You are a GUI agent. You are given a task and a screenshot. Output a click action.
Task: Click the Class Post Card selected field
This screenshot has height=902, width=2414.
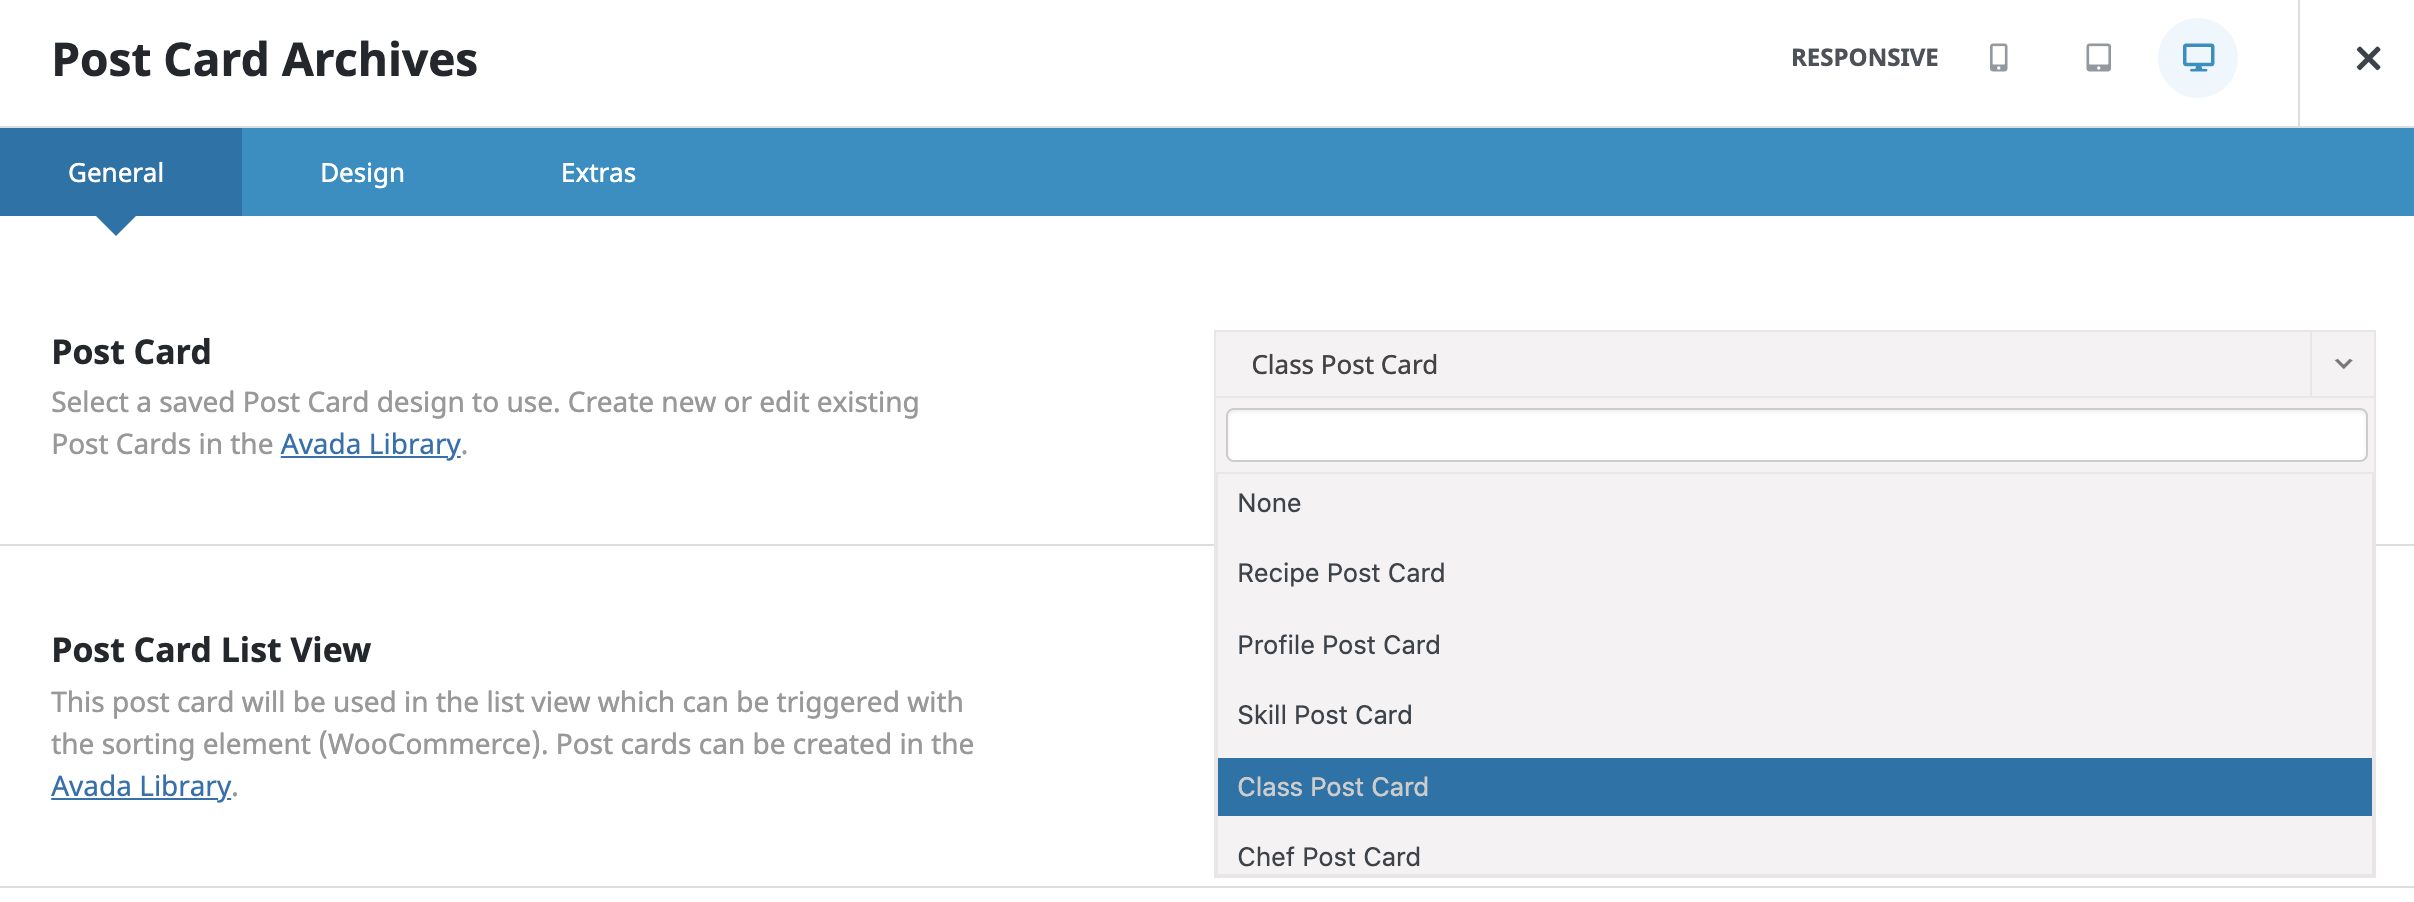[x=1763, y=364]
